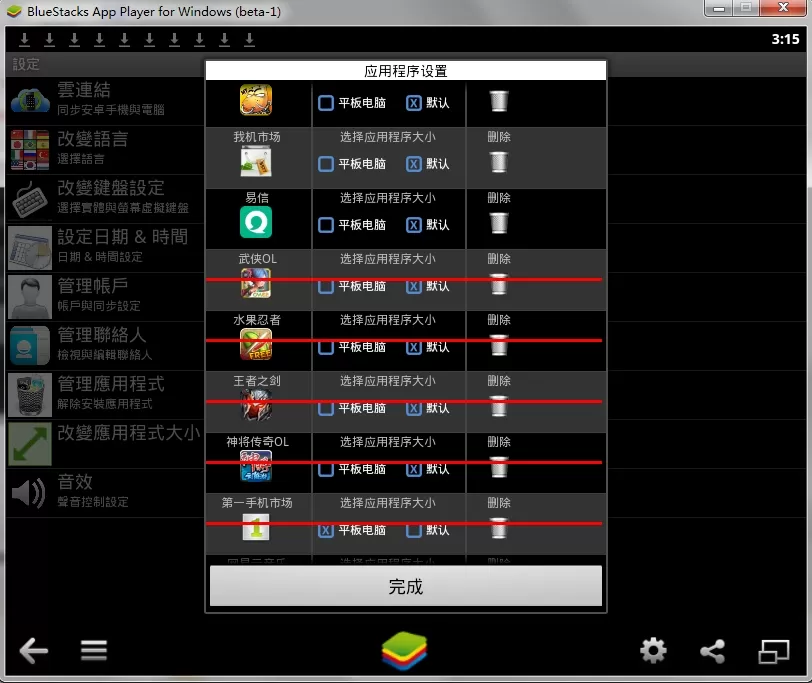Open 設定日期 & 時間 setting
Image resolution: width=812 pixels, height=683 pixels.
pyautogui.click(x=105, y=248)
